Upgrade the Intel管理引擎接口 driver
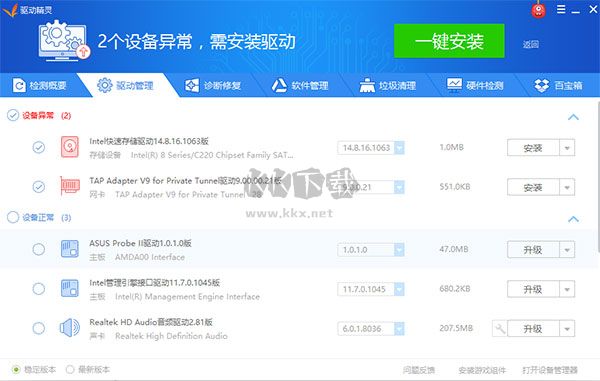600x381 pixels. (533, 289)
